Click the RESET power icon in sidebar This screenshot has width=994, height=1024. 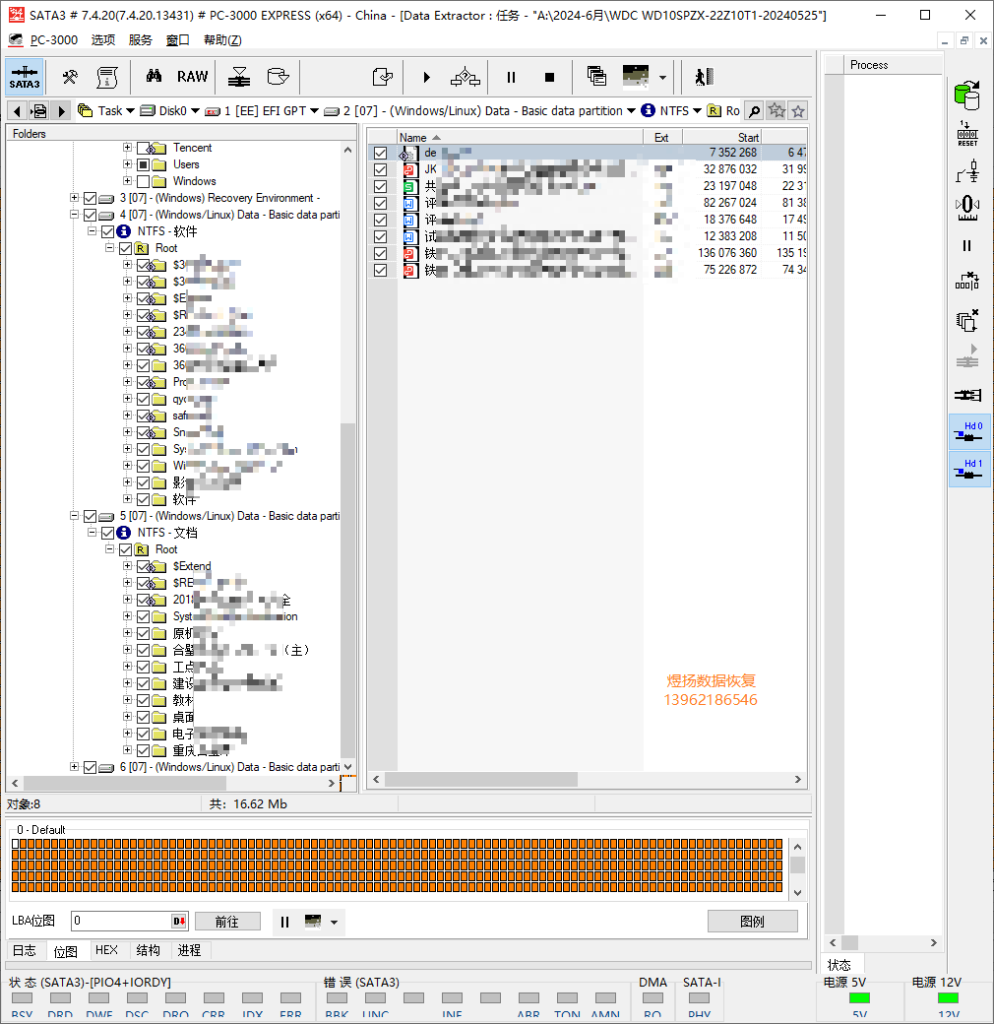point(967,135)
